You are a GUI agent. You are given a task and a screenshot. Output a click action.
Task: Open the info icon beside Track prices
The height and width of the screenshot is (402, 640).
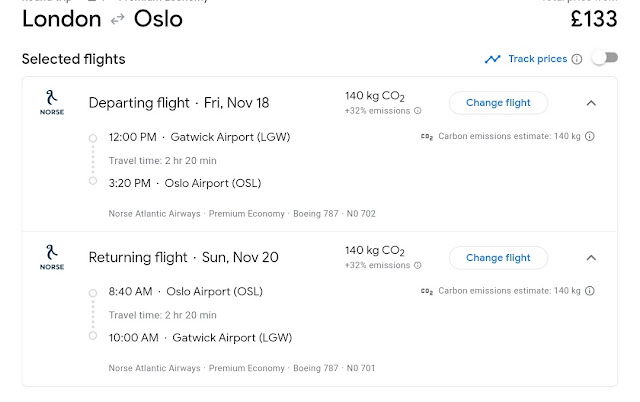point(576,59)
